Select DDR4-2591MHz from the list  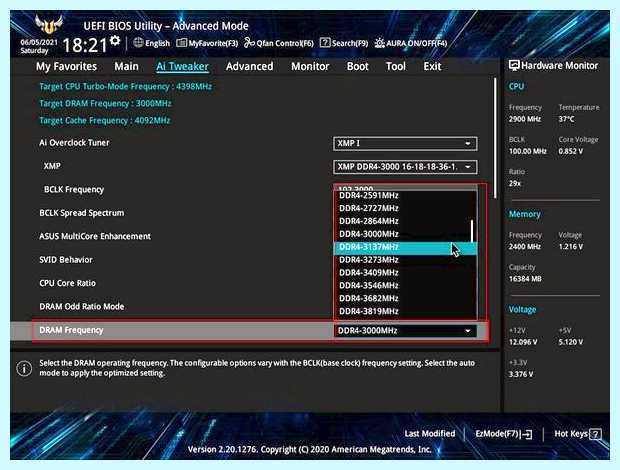(x=402, y=196)
